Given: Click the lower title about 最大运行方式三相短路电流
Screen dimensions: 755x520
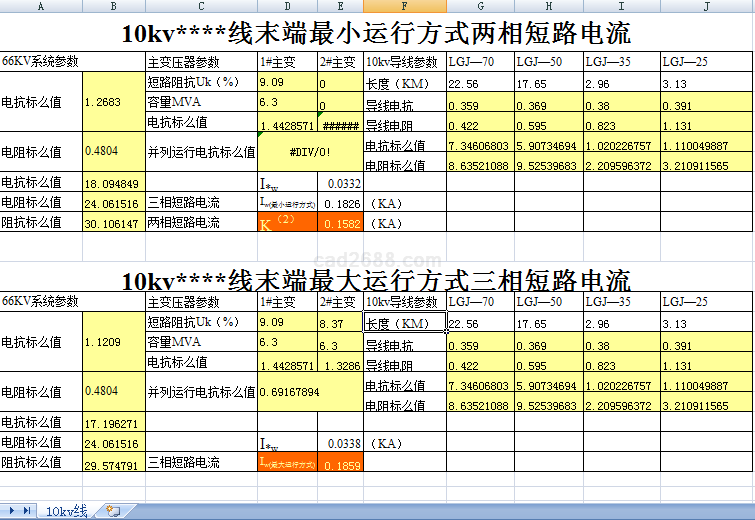Looking at the screenshot, I should [377, 279].
